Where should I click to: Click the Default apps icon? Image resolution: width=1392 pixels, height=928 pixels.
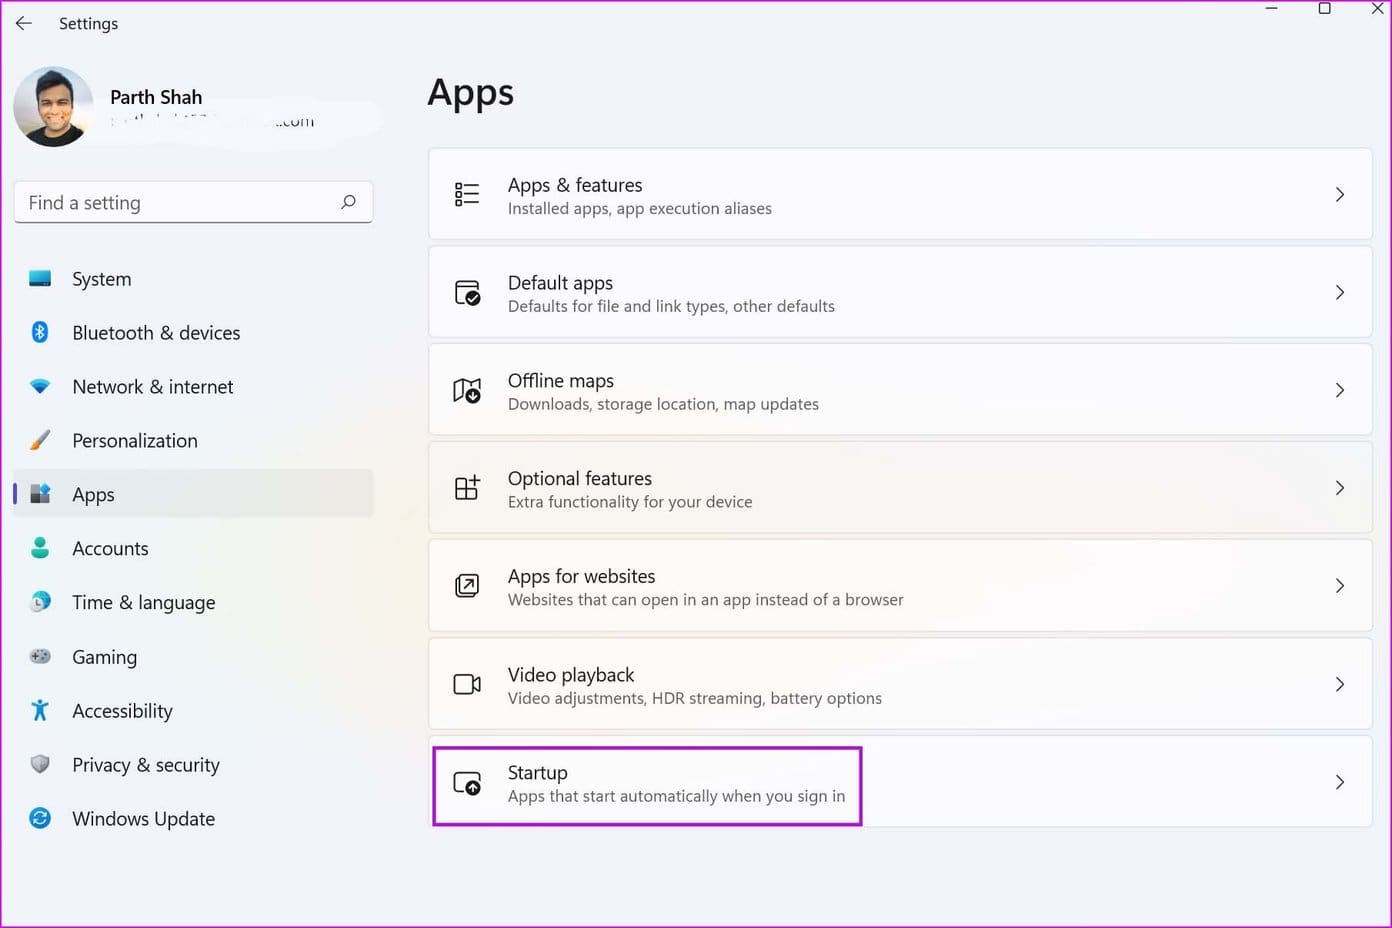(467, 292)
